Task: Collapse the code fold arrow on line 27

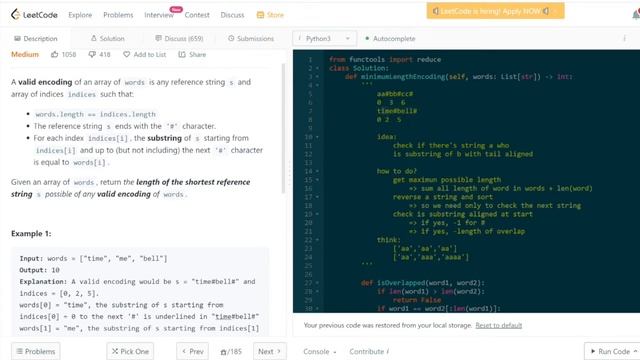Action: coord(318,282)
